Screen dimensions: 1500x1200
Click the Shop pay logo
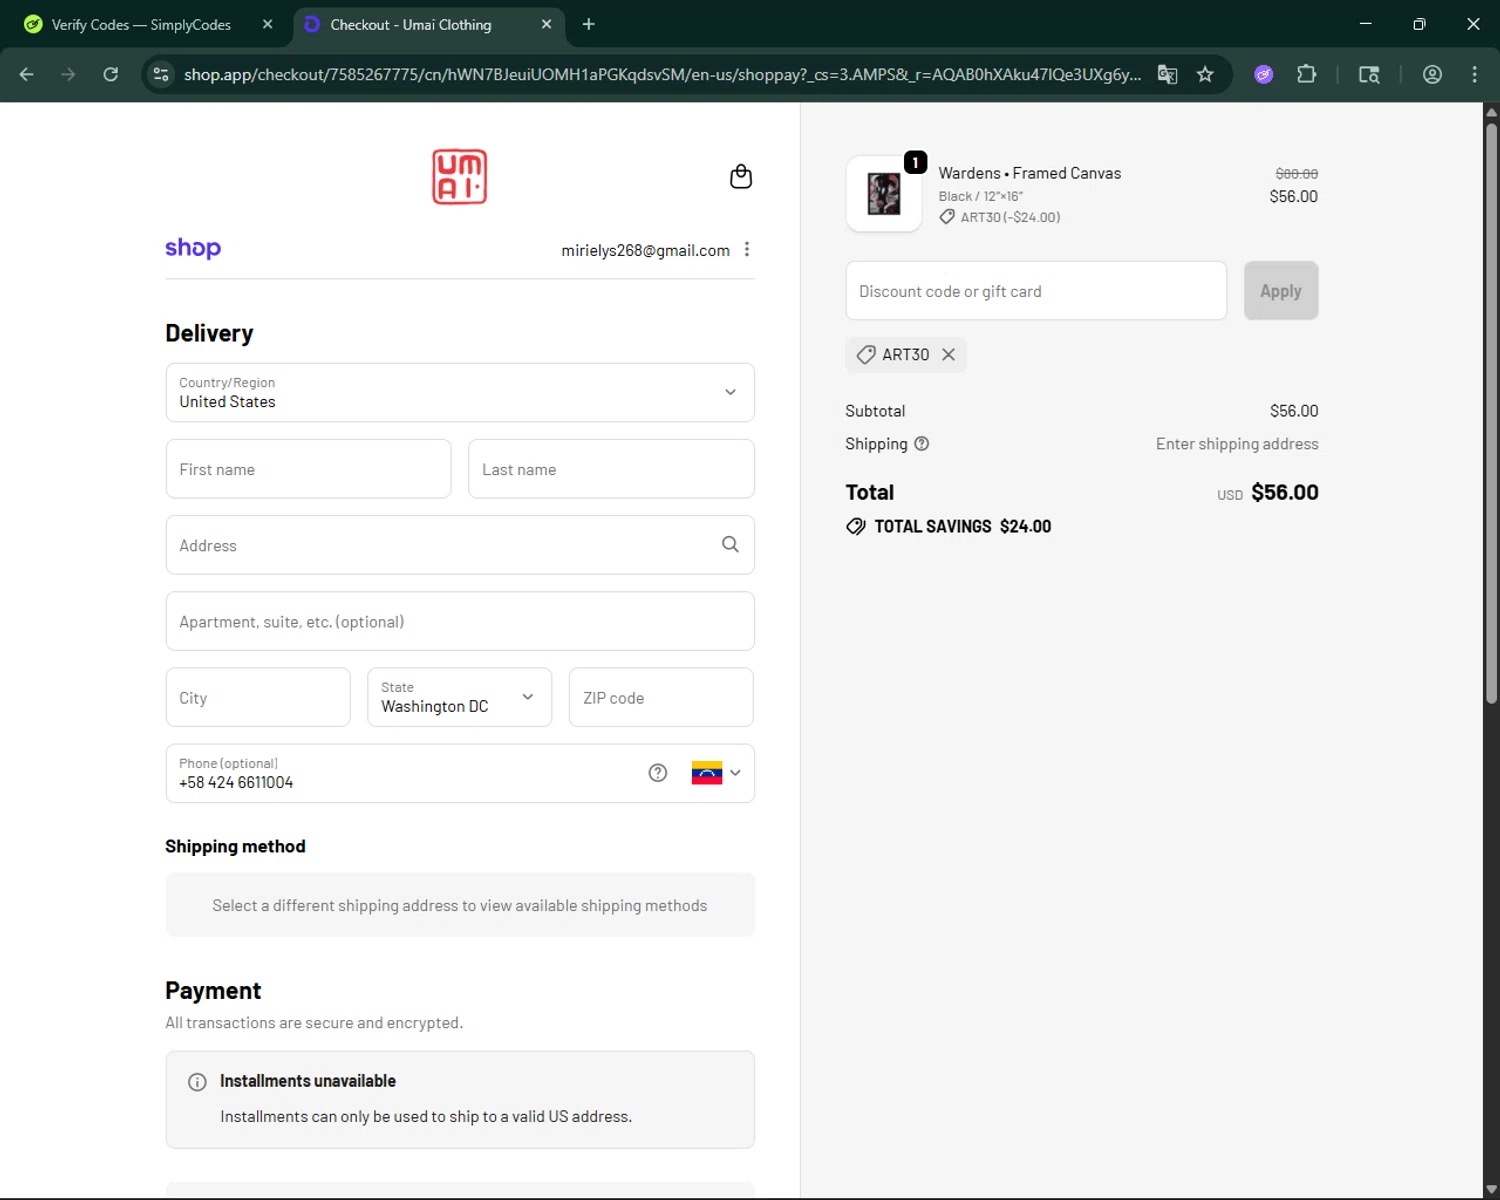tap(193, 248)
